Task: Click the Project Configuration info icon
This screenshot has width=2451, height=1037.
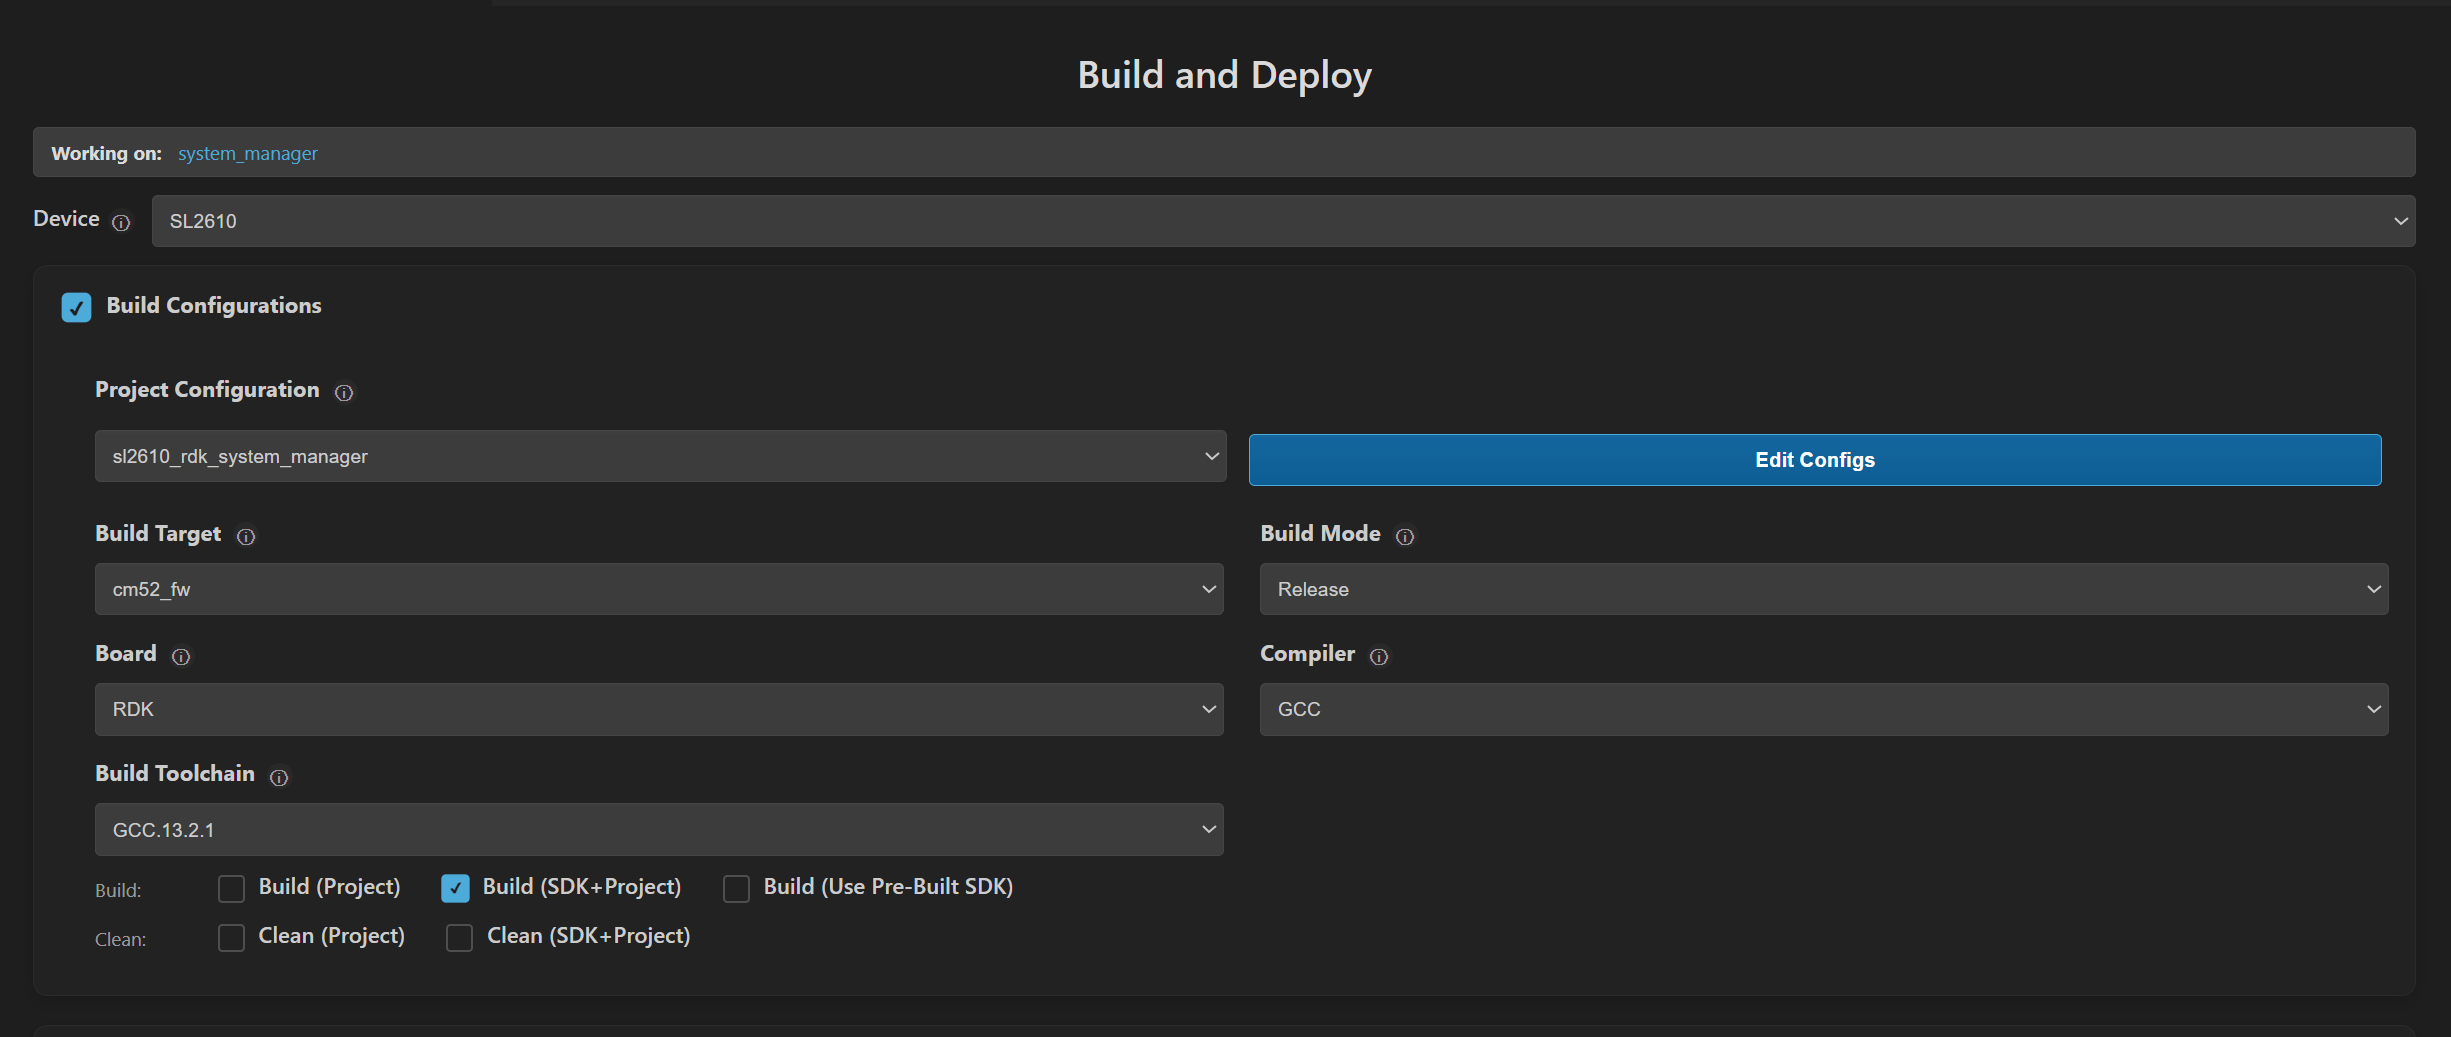Action: click(344, 393)
